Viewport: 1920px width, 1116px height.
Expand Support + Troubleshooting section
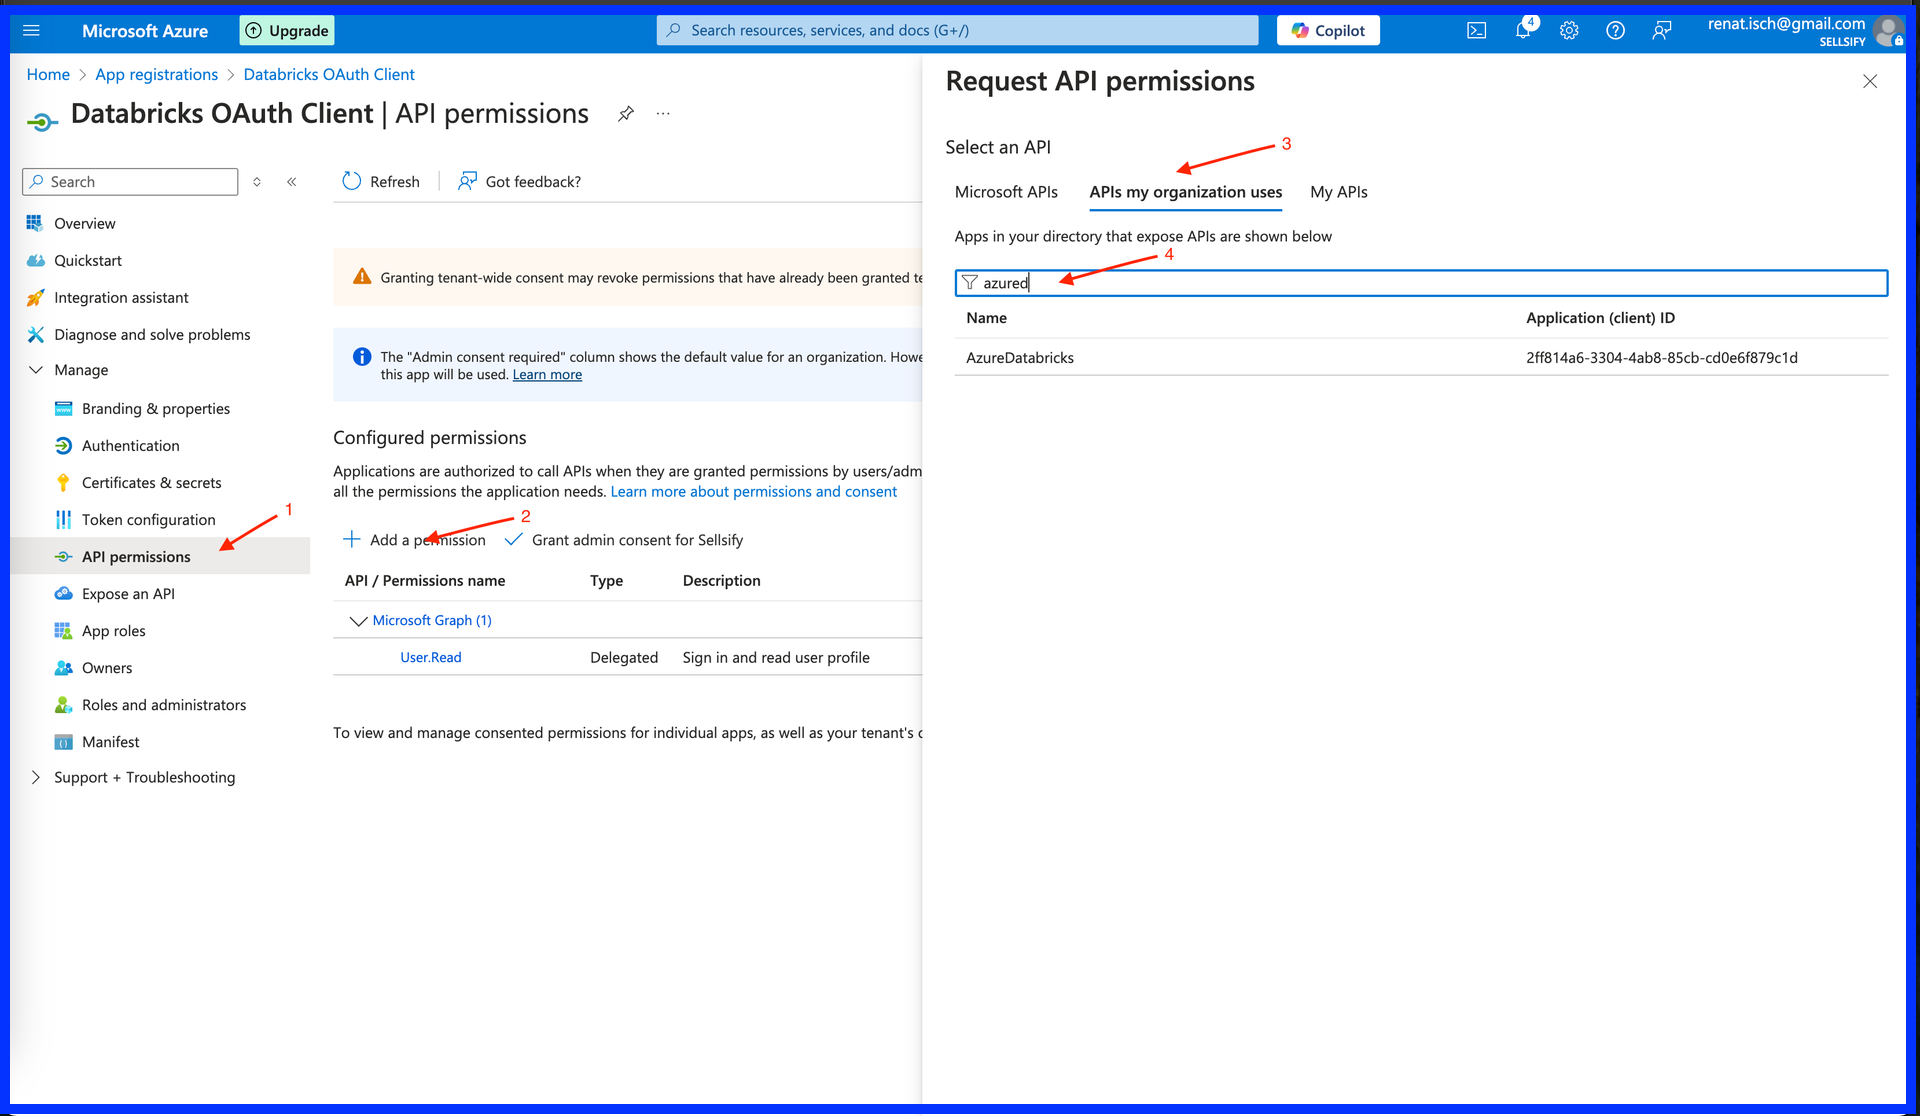pos(36,777)
